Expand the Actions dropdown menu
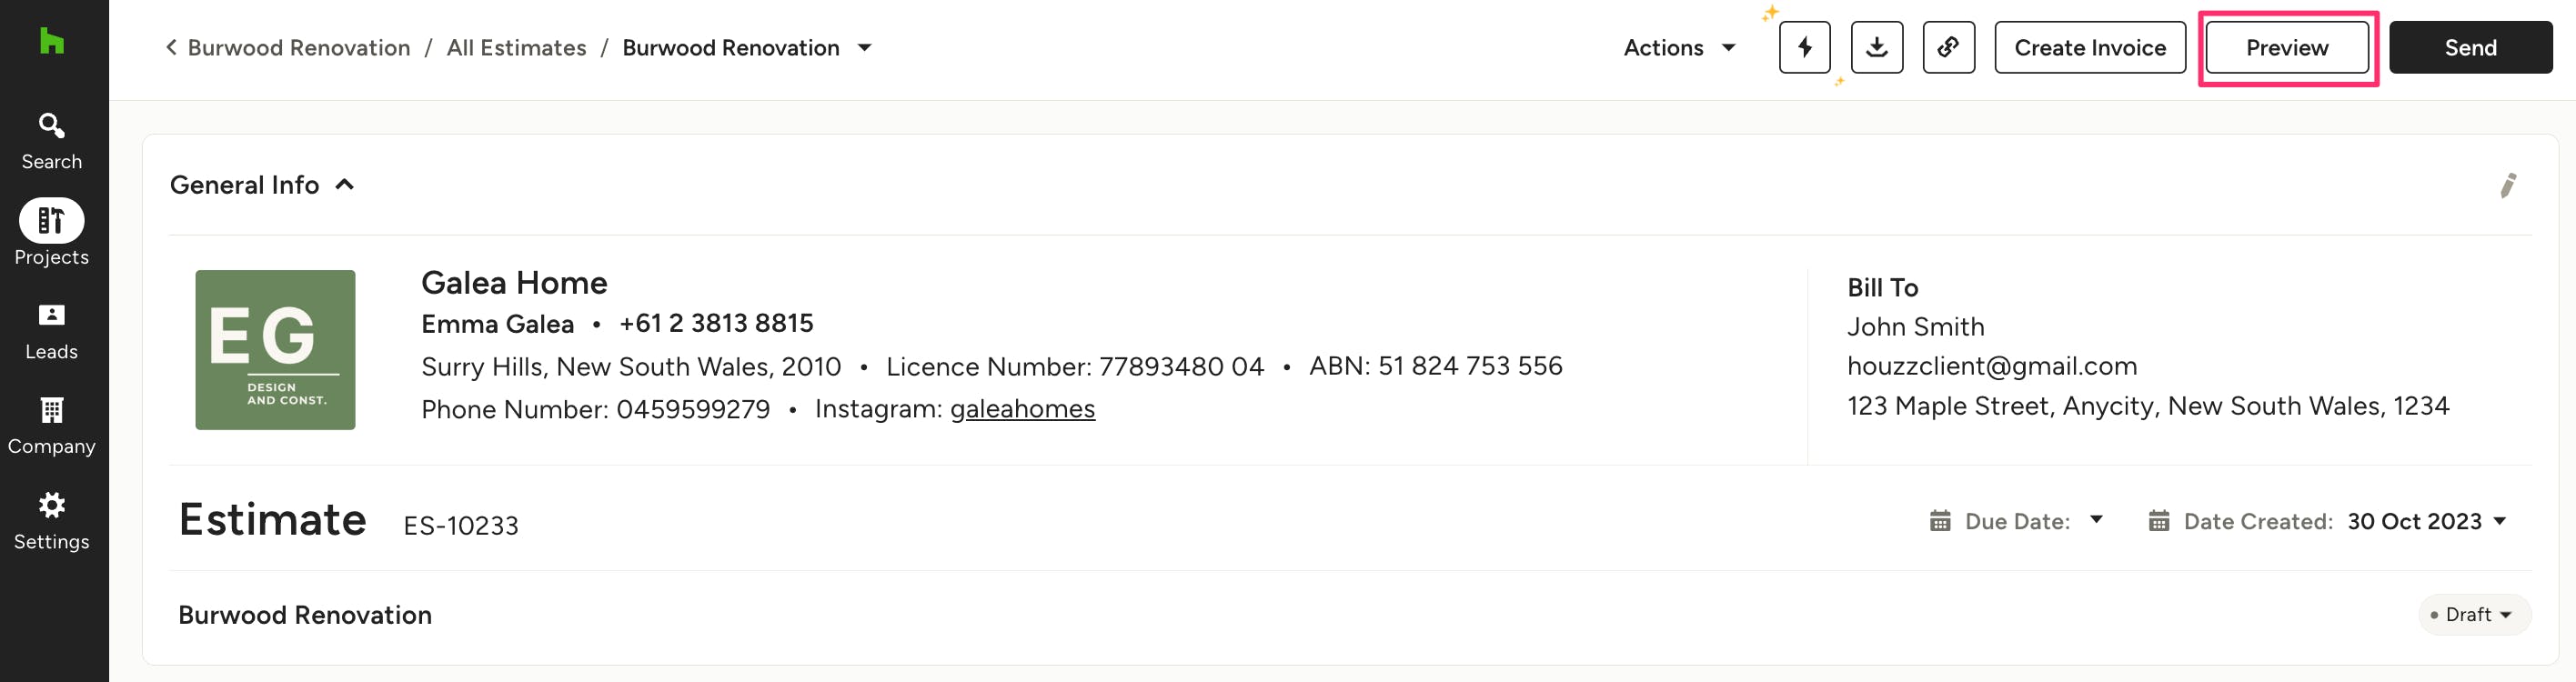This screenshot has width=2576, height=682. [1678, 47]
